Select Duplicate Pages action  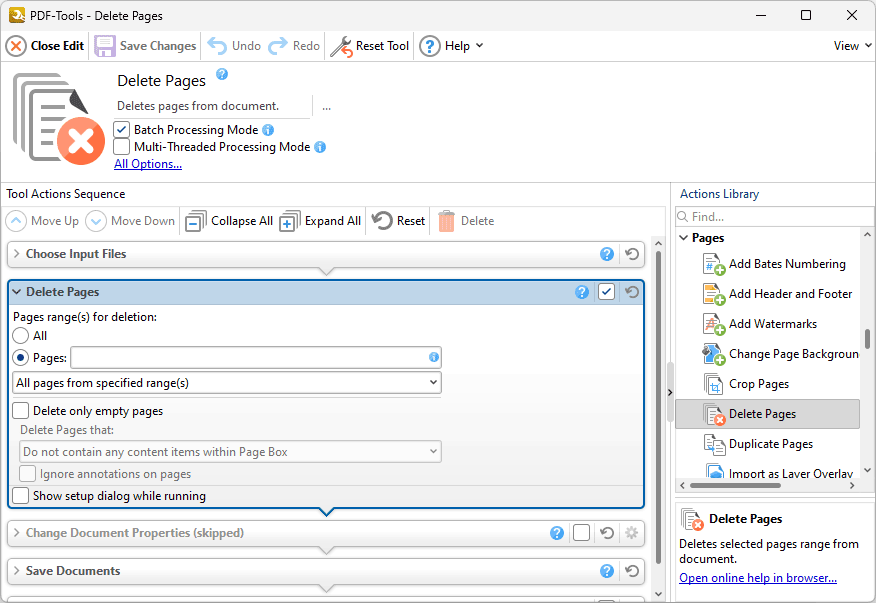[758, 444]
